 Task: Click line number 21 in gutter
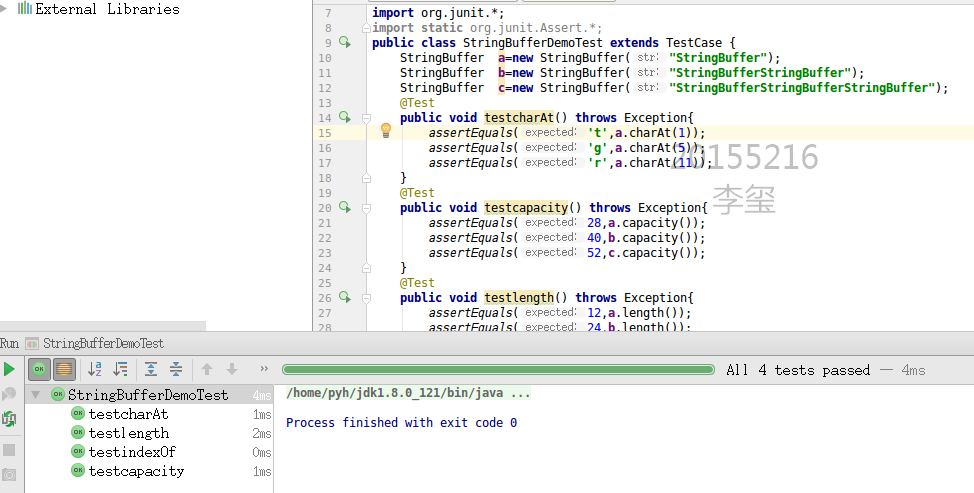point(325,223)
